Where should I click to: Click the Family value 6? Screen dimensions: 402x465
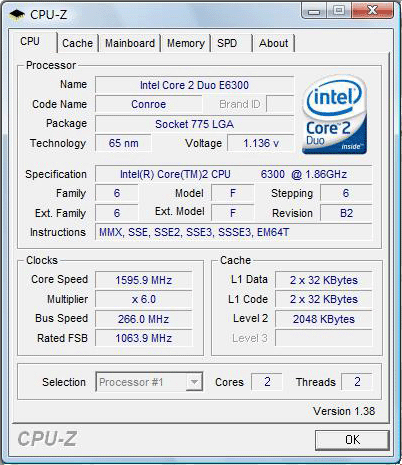(x=117, y=193)
